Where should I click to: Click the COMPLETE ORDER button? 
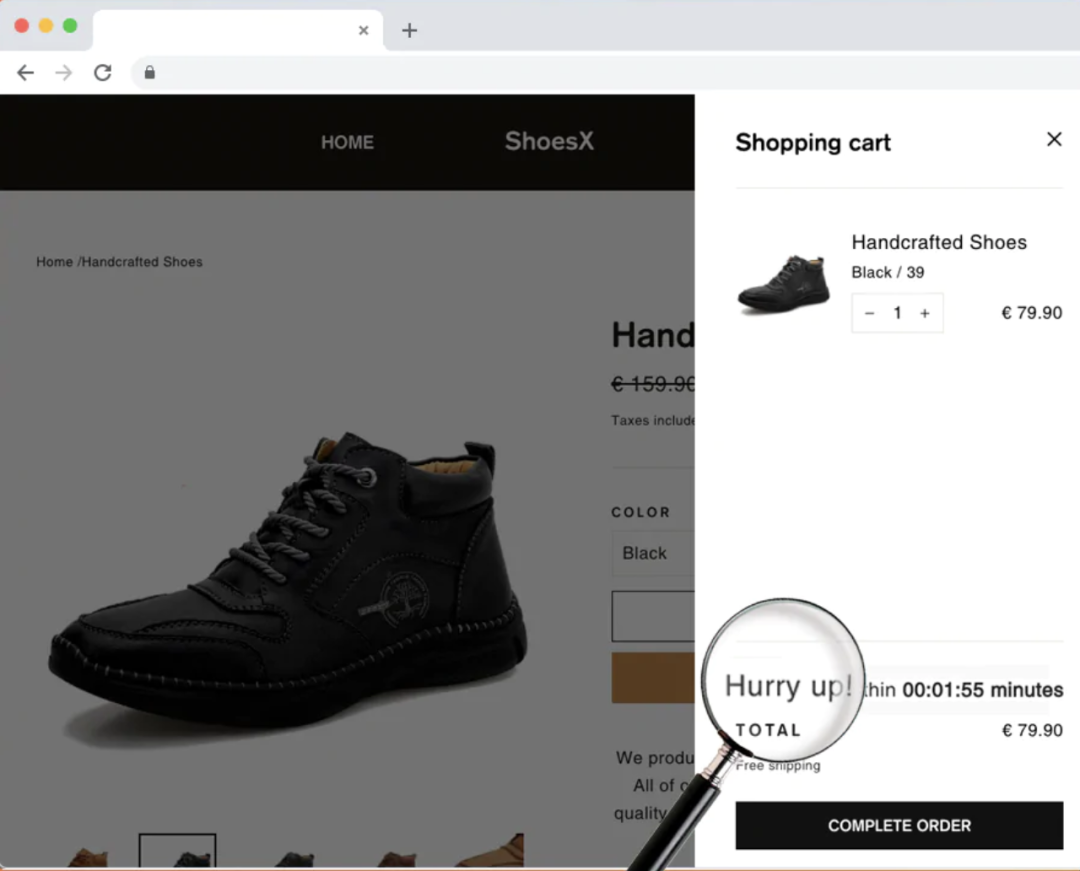tap(899, 825)
